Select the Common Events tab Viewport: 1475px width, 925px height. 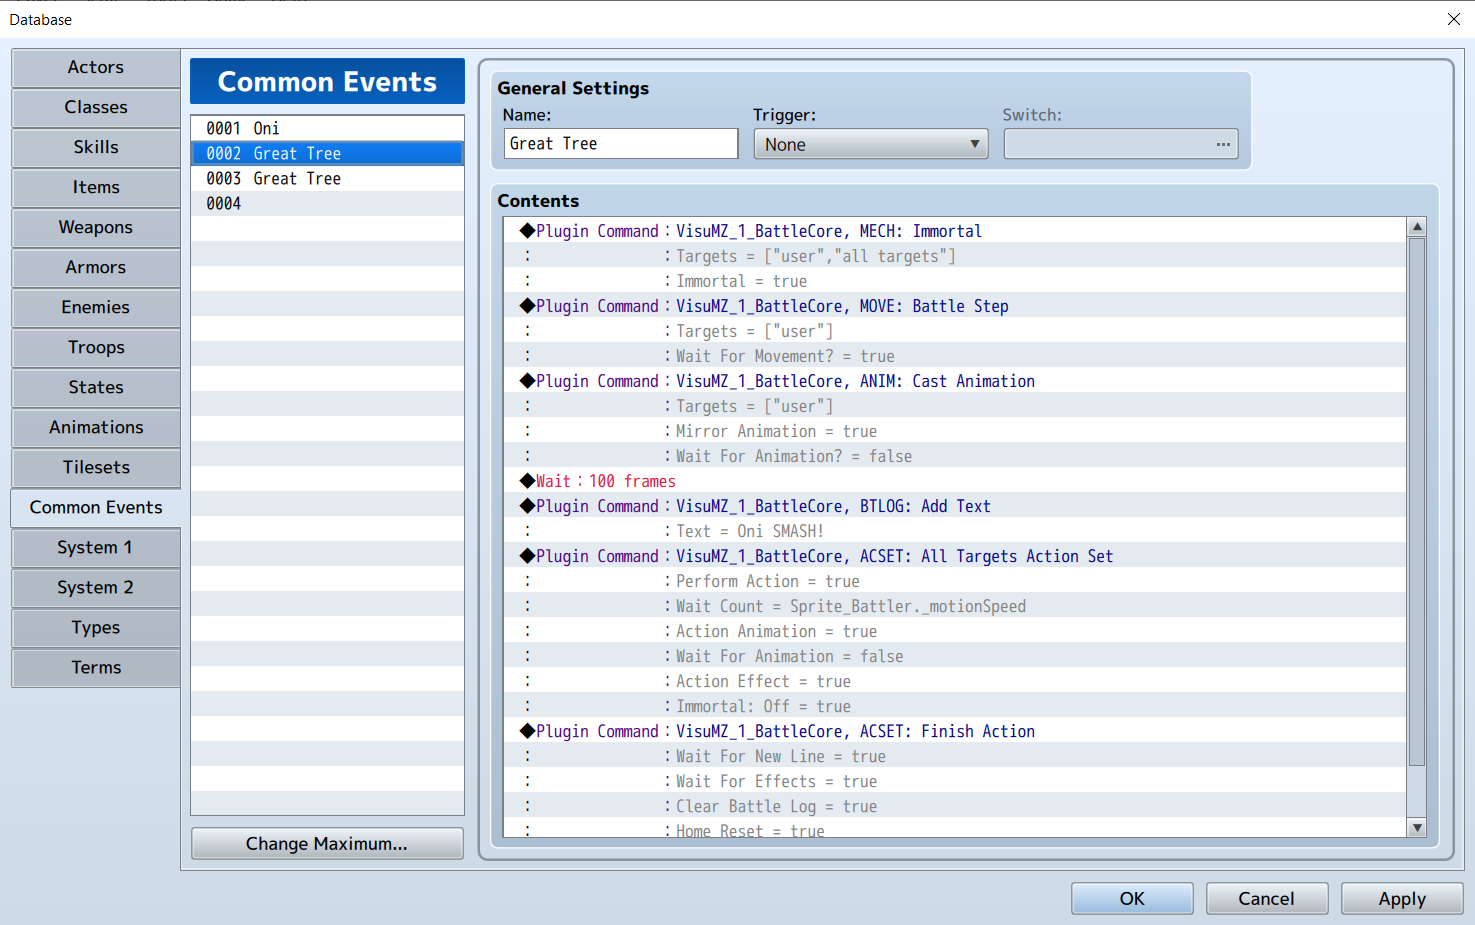pyautogui.click(x=96, y=508)
